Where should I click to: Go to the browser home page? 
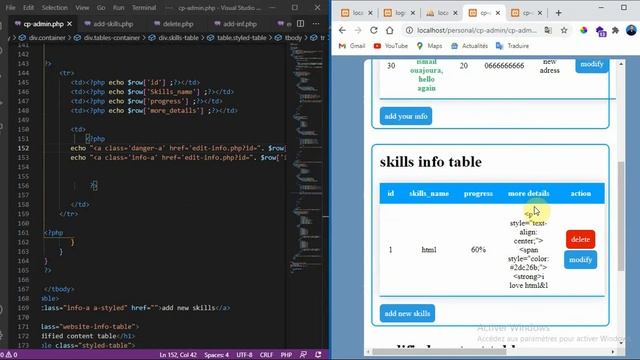(x=389, y=30)
